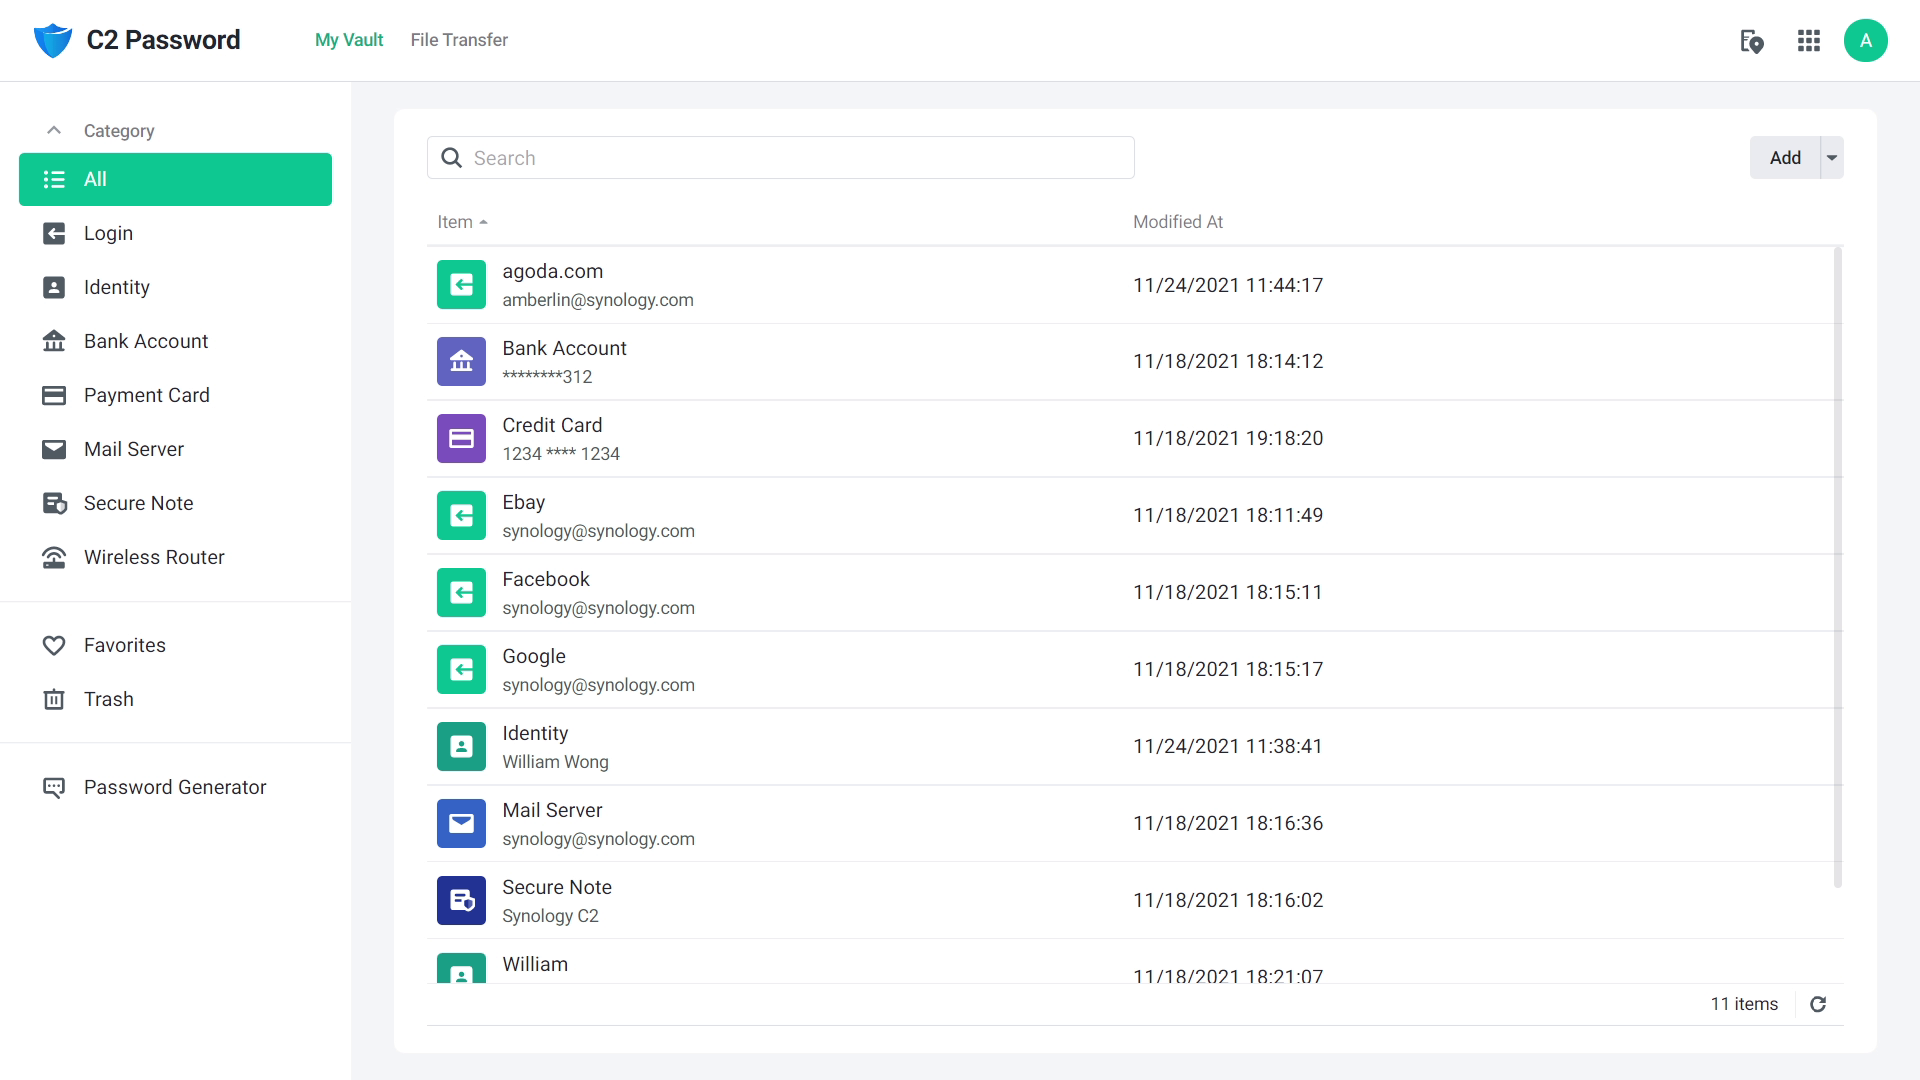Click the 11 items count label
Screen dimensions: 1920x1080
(x=1744, y=1004)
